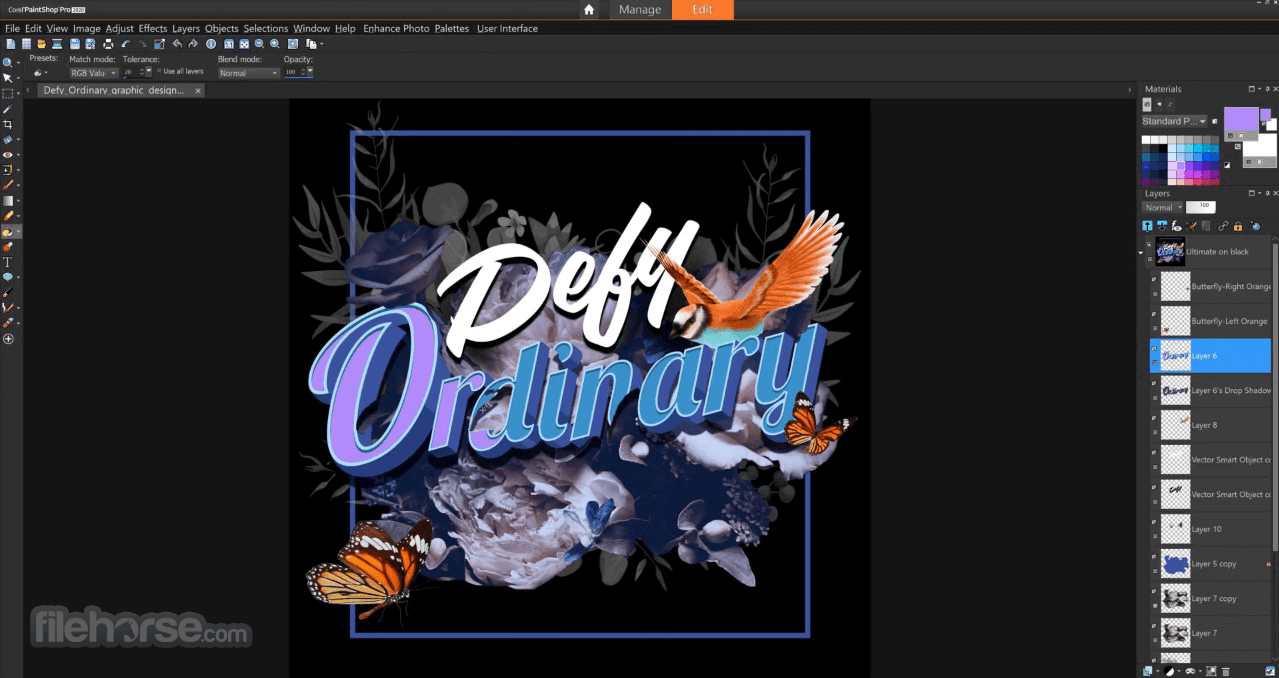
Task: Close the Defy_Ordinary document tab
Action: click(x=198, y=90)
